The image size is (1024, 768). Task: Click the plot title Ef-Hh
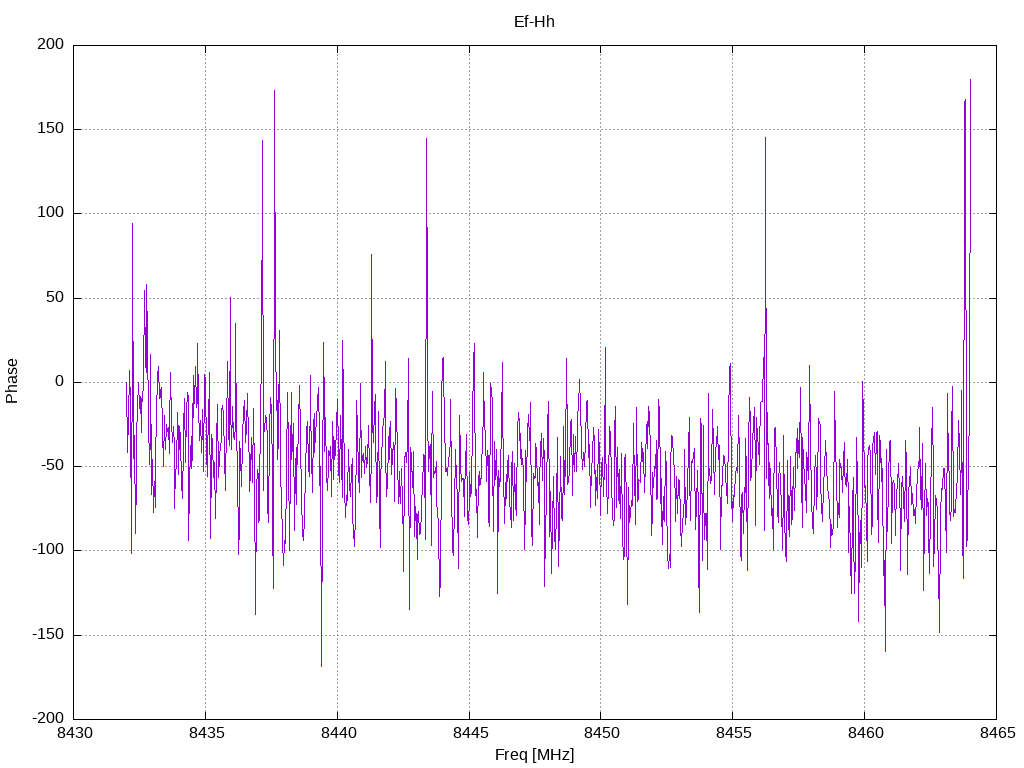(534, 22)
